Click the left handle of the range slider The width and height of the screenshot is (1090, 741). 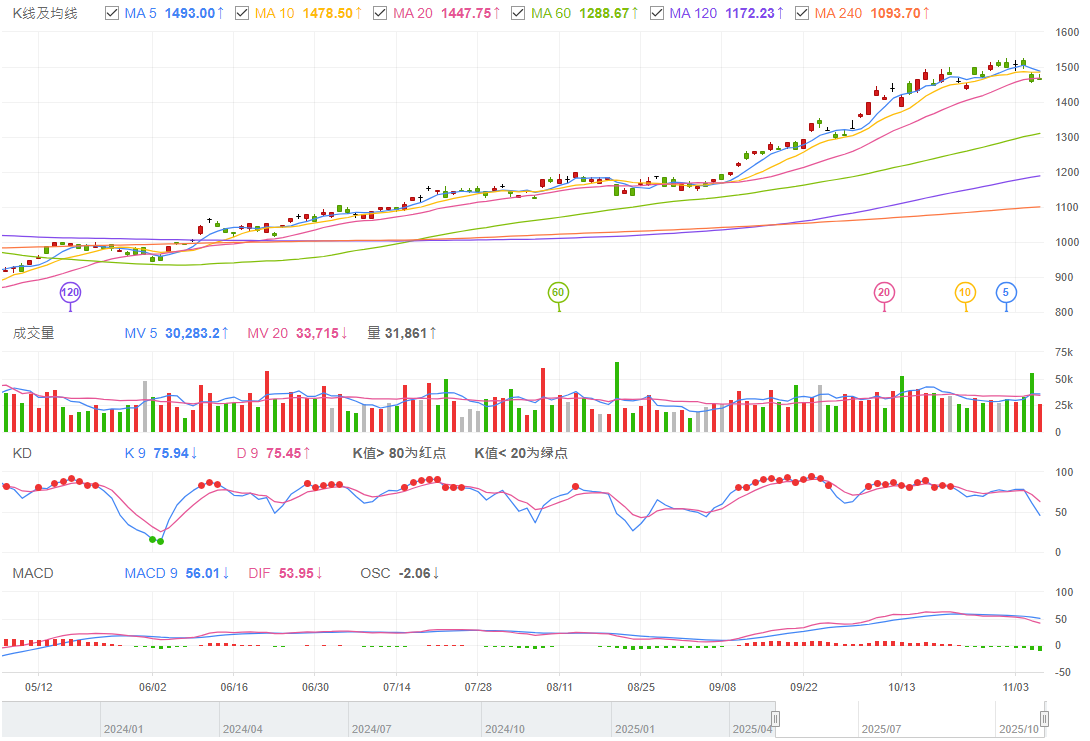click(x=775, y=719)
